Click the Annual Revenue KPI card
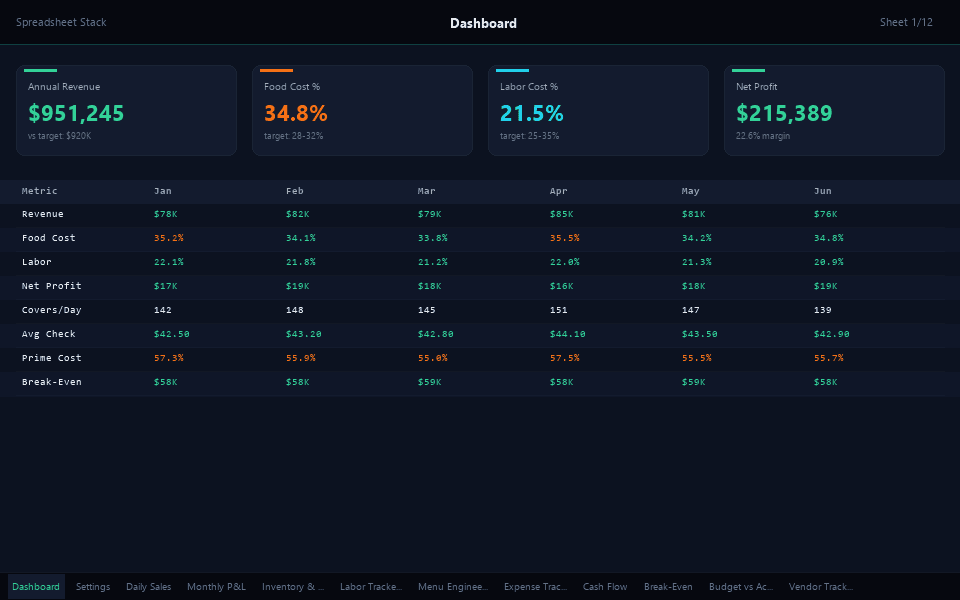This screenshot has width=960, height=600. pos(126,110)
